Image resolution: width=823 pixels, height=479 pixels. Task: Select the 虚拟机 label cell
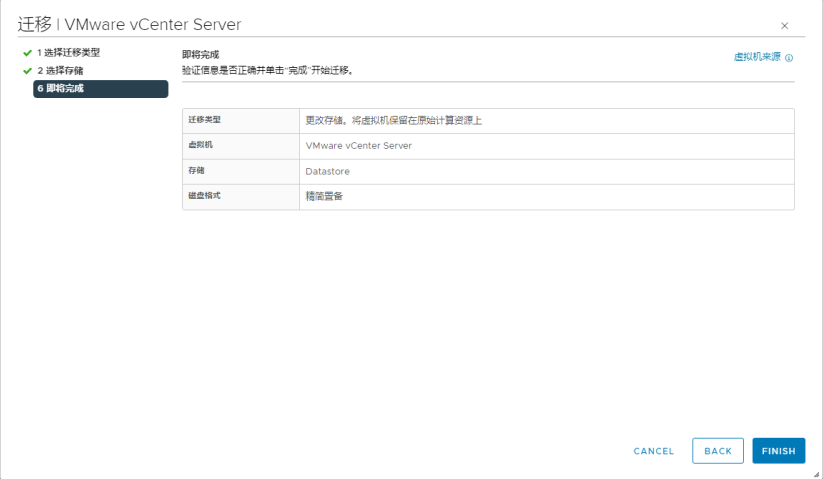241,146
